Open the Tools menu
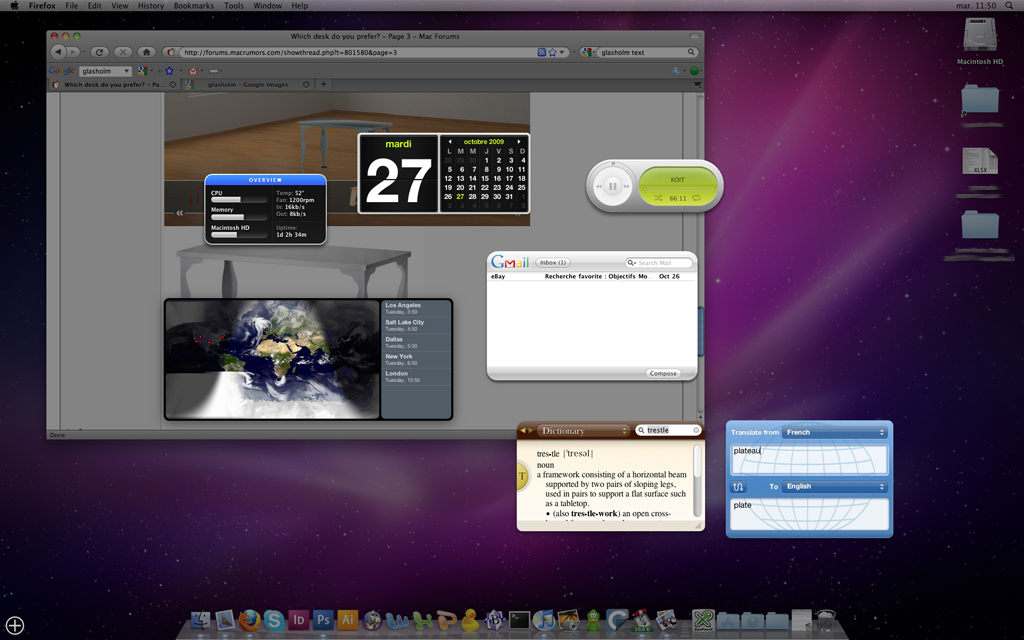Screen dimensions: 1024x640 [x=234, y=5]
